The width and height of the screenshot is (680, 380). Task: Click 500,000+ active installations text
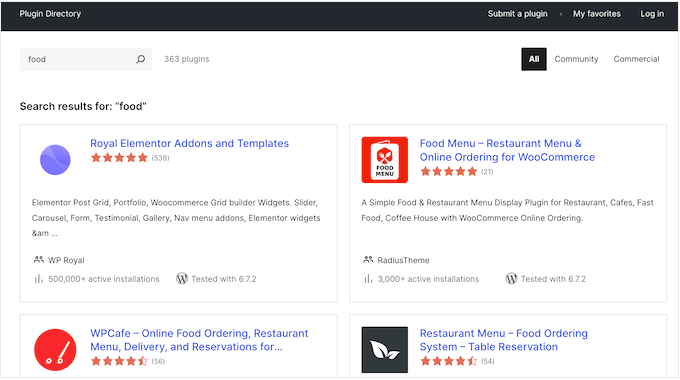104,279
